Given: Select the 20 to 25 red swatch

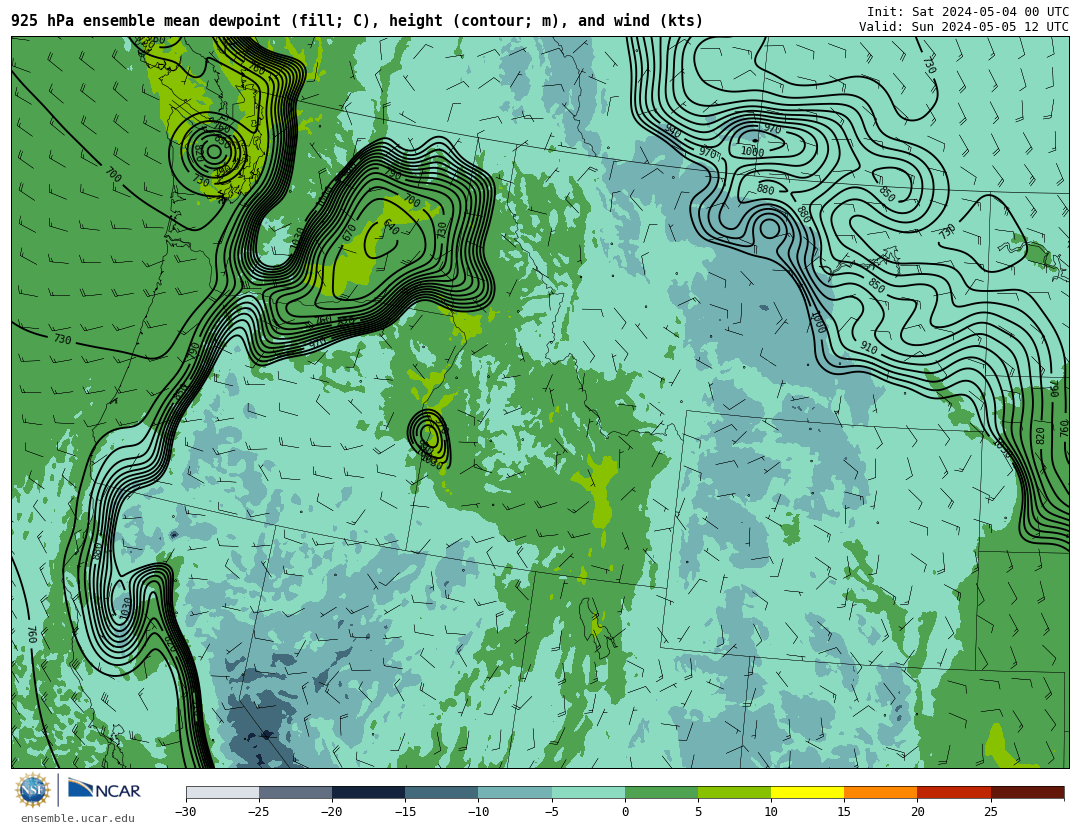Looking at the screenshot, I should (954, 792).
